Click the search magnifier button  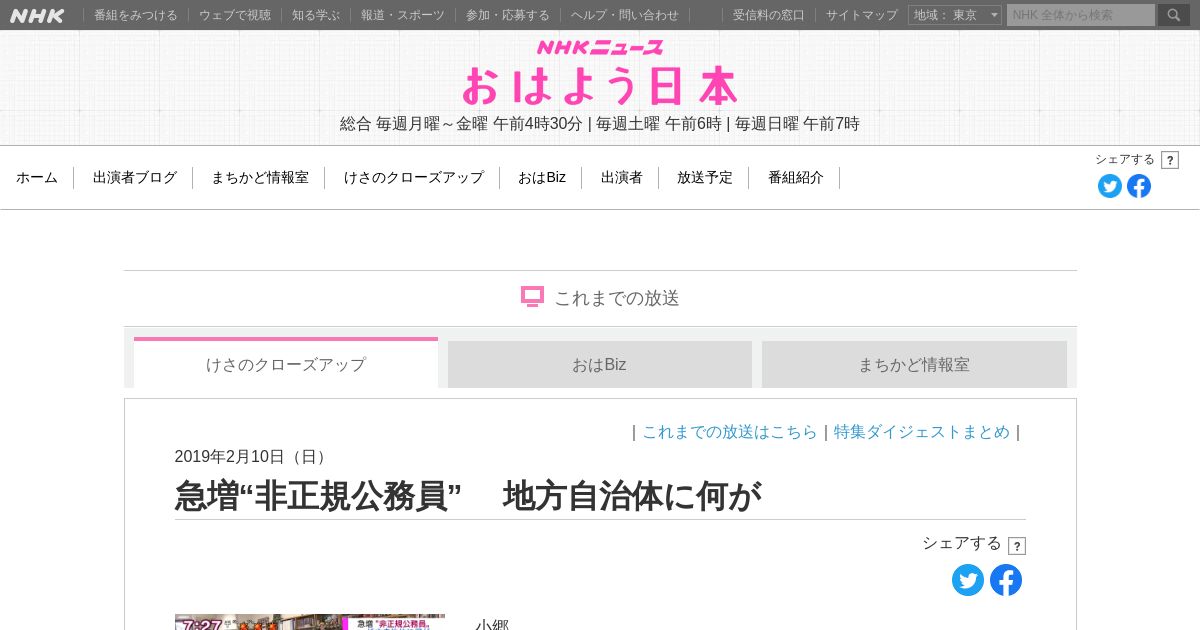pyautogui.click(x=1174, y=15)
